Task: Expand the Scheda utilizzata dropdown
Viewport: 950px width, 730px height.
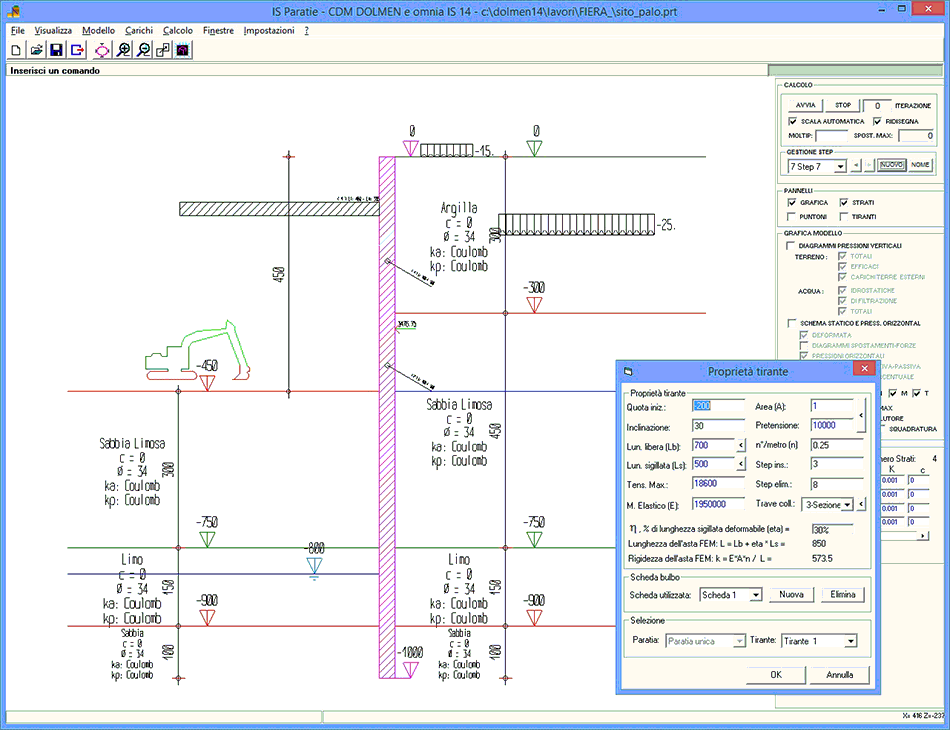Action: click(x=756, y=595)
